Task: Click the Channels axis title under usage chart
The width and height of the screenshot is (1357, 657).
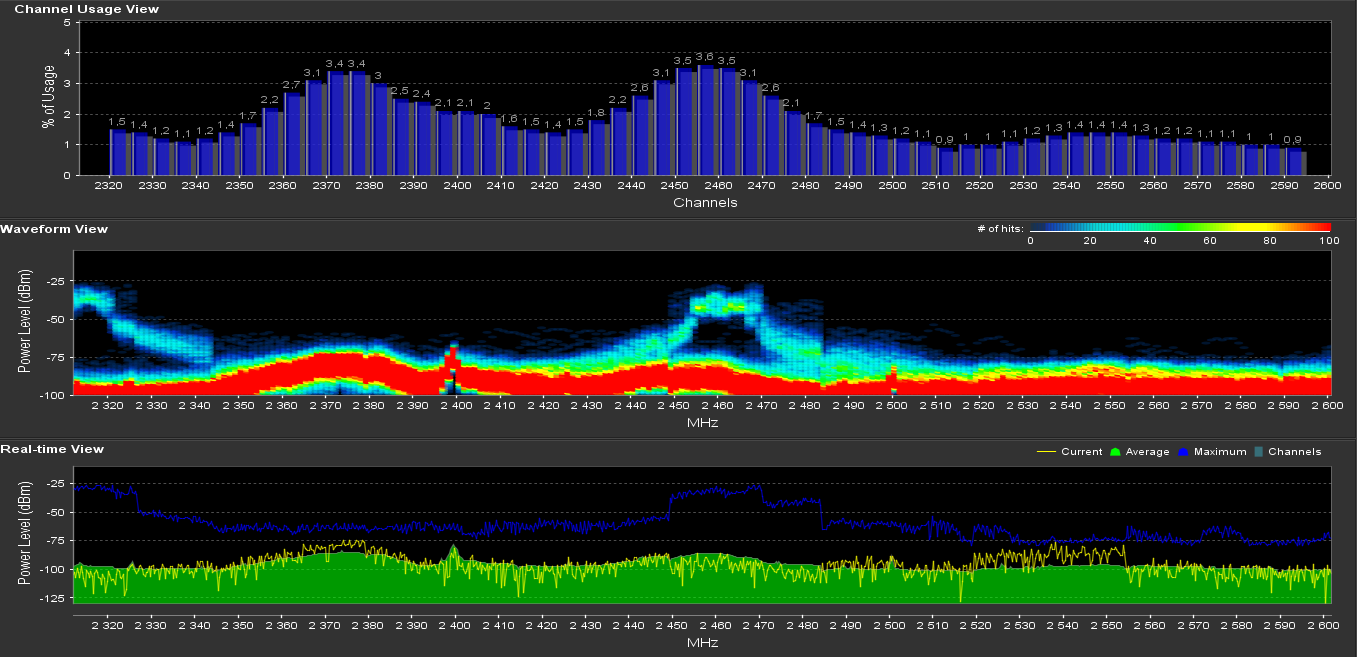Action: click(706, 203)
